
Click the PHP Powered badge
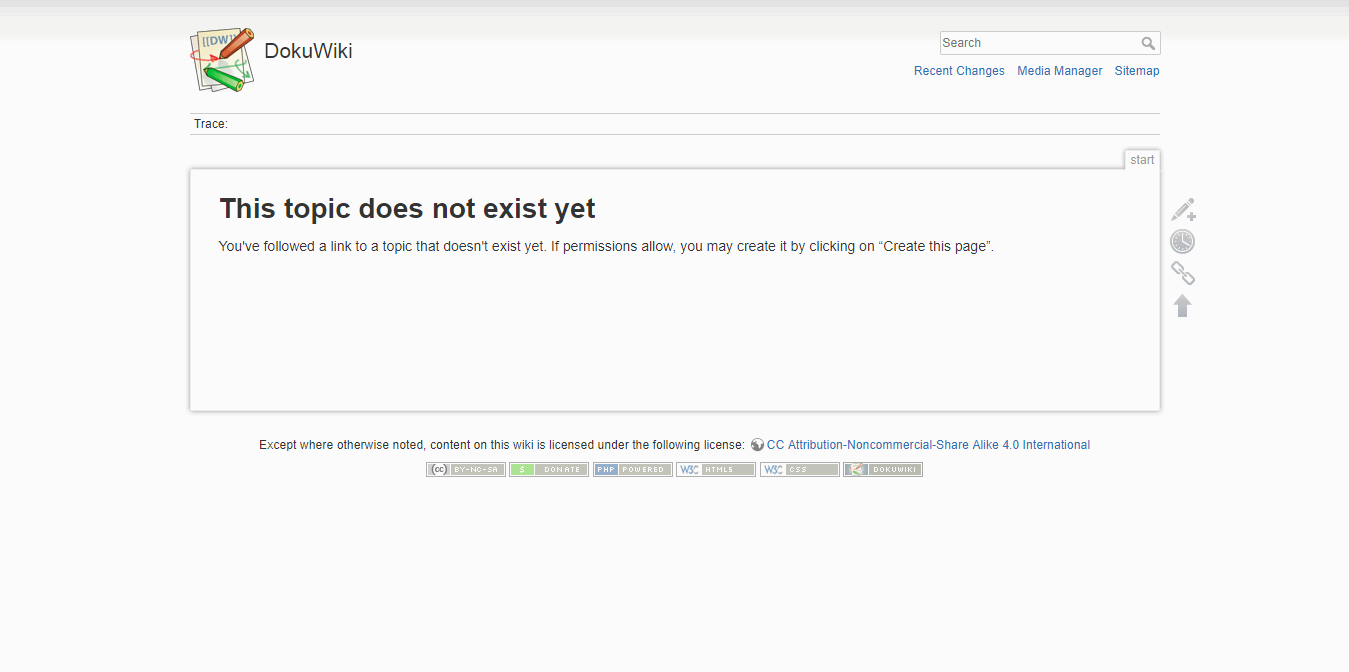(x=633, y=469)
